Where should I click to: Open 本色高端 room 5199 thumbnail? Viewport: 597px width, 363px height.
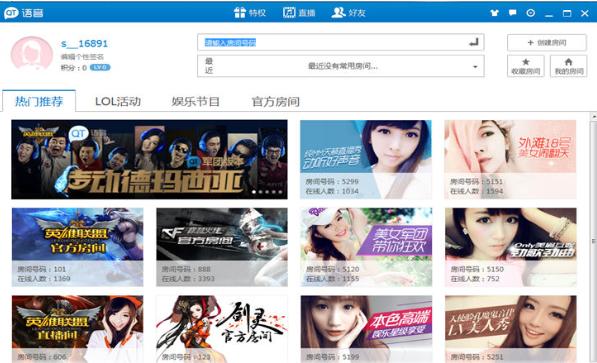pyautogui.click(x=366, y=329)
